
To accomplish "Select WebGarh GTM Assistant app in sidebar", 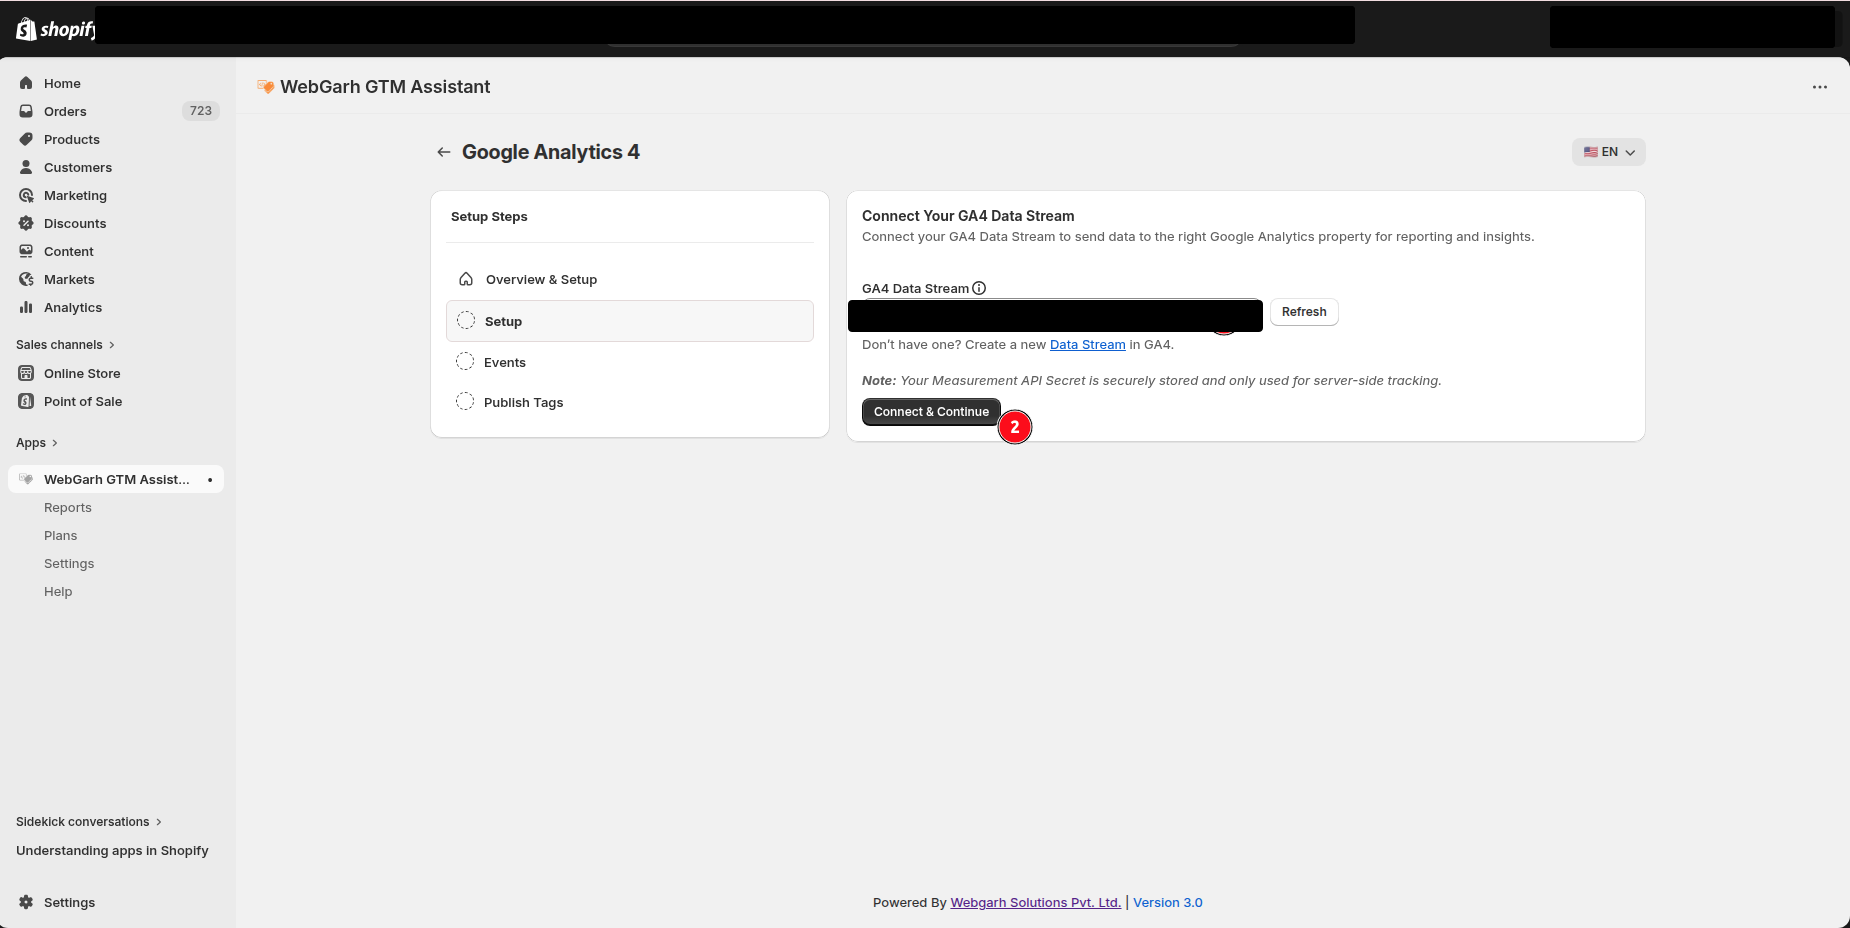I will click(x=116, y=479).
